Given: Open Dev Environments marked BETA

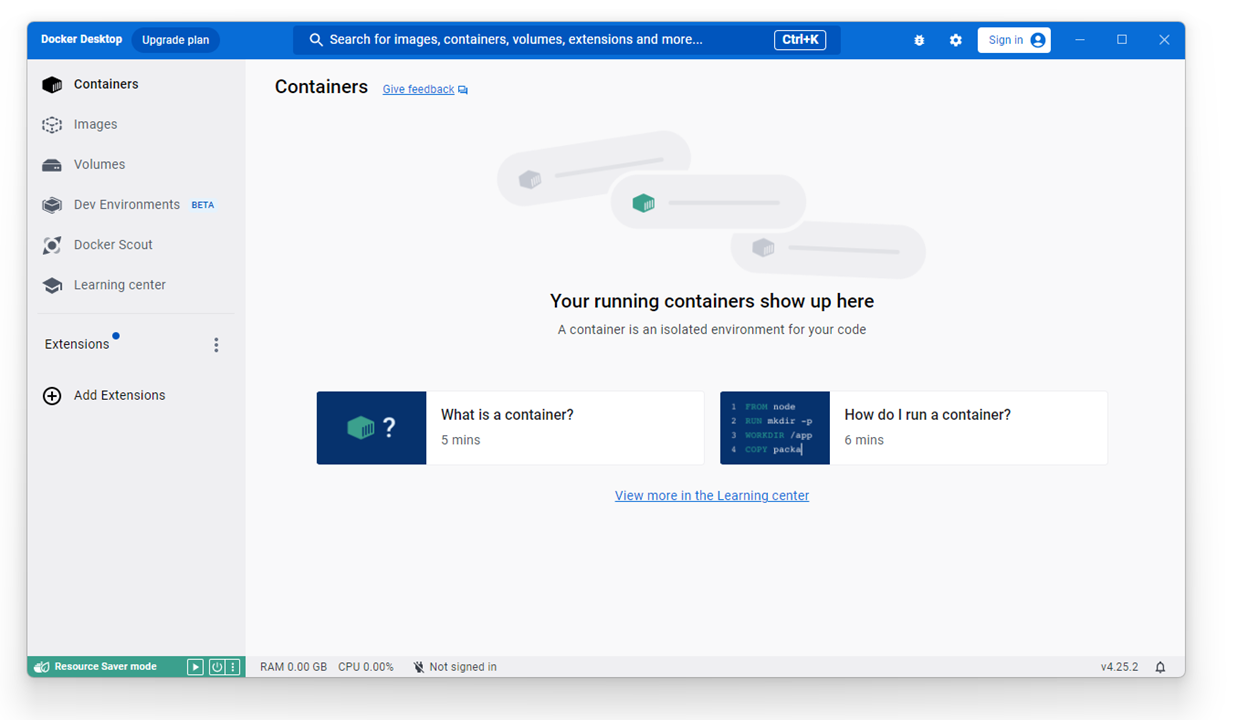Looking at the screenshot, I should tap(126, 204).
